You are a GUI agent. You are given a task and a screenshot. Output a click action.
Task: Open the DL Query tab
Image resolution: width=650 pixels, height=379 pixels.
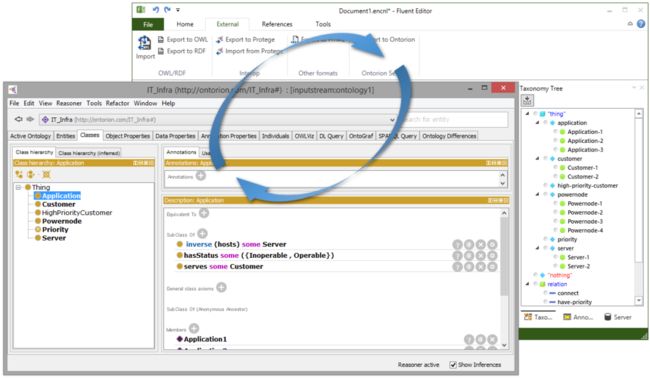(331, 136)
